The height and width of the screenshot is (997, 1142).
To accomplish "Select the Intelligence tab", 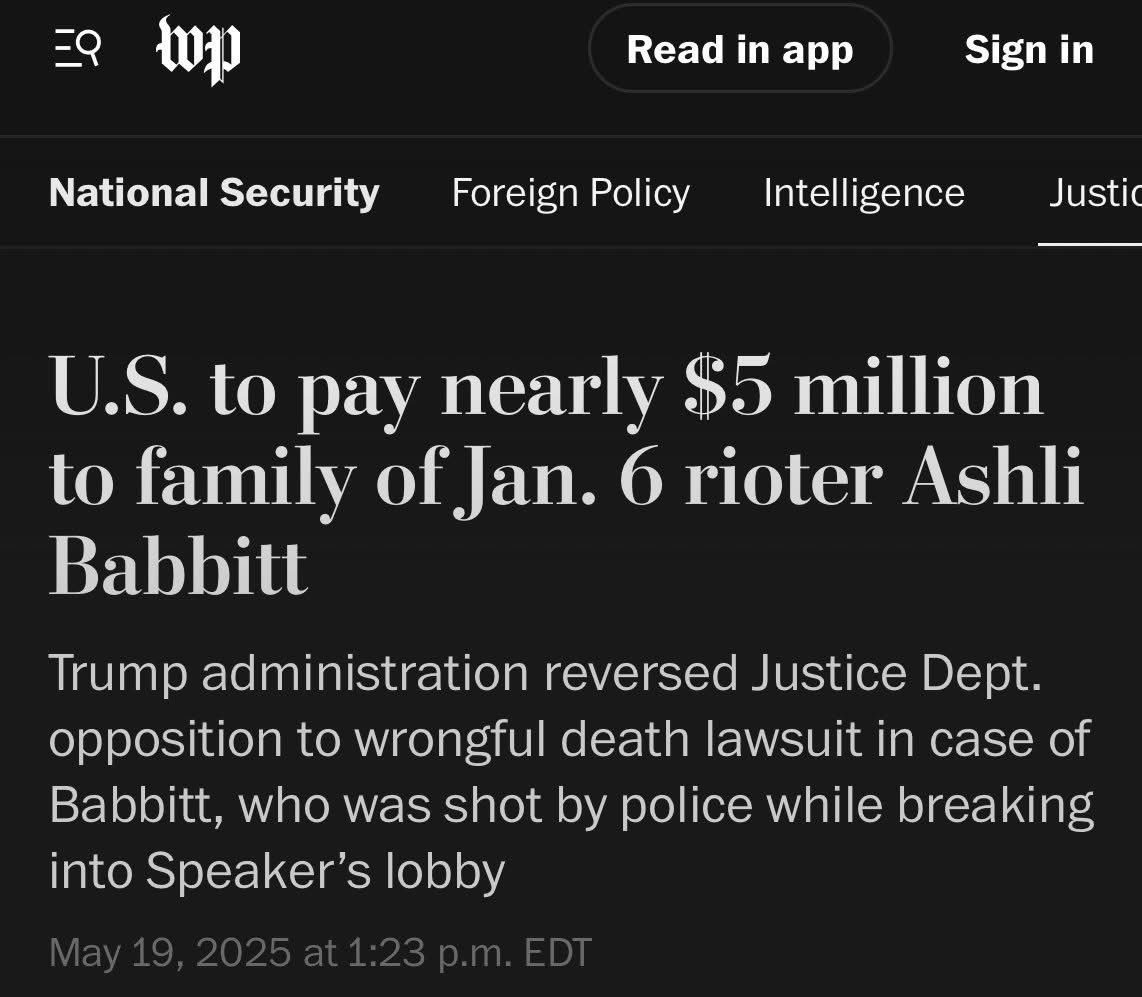I will 863,192.
